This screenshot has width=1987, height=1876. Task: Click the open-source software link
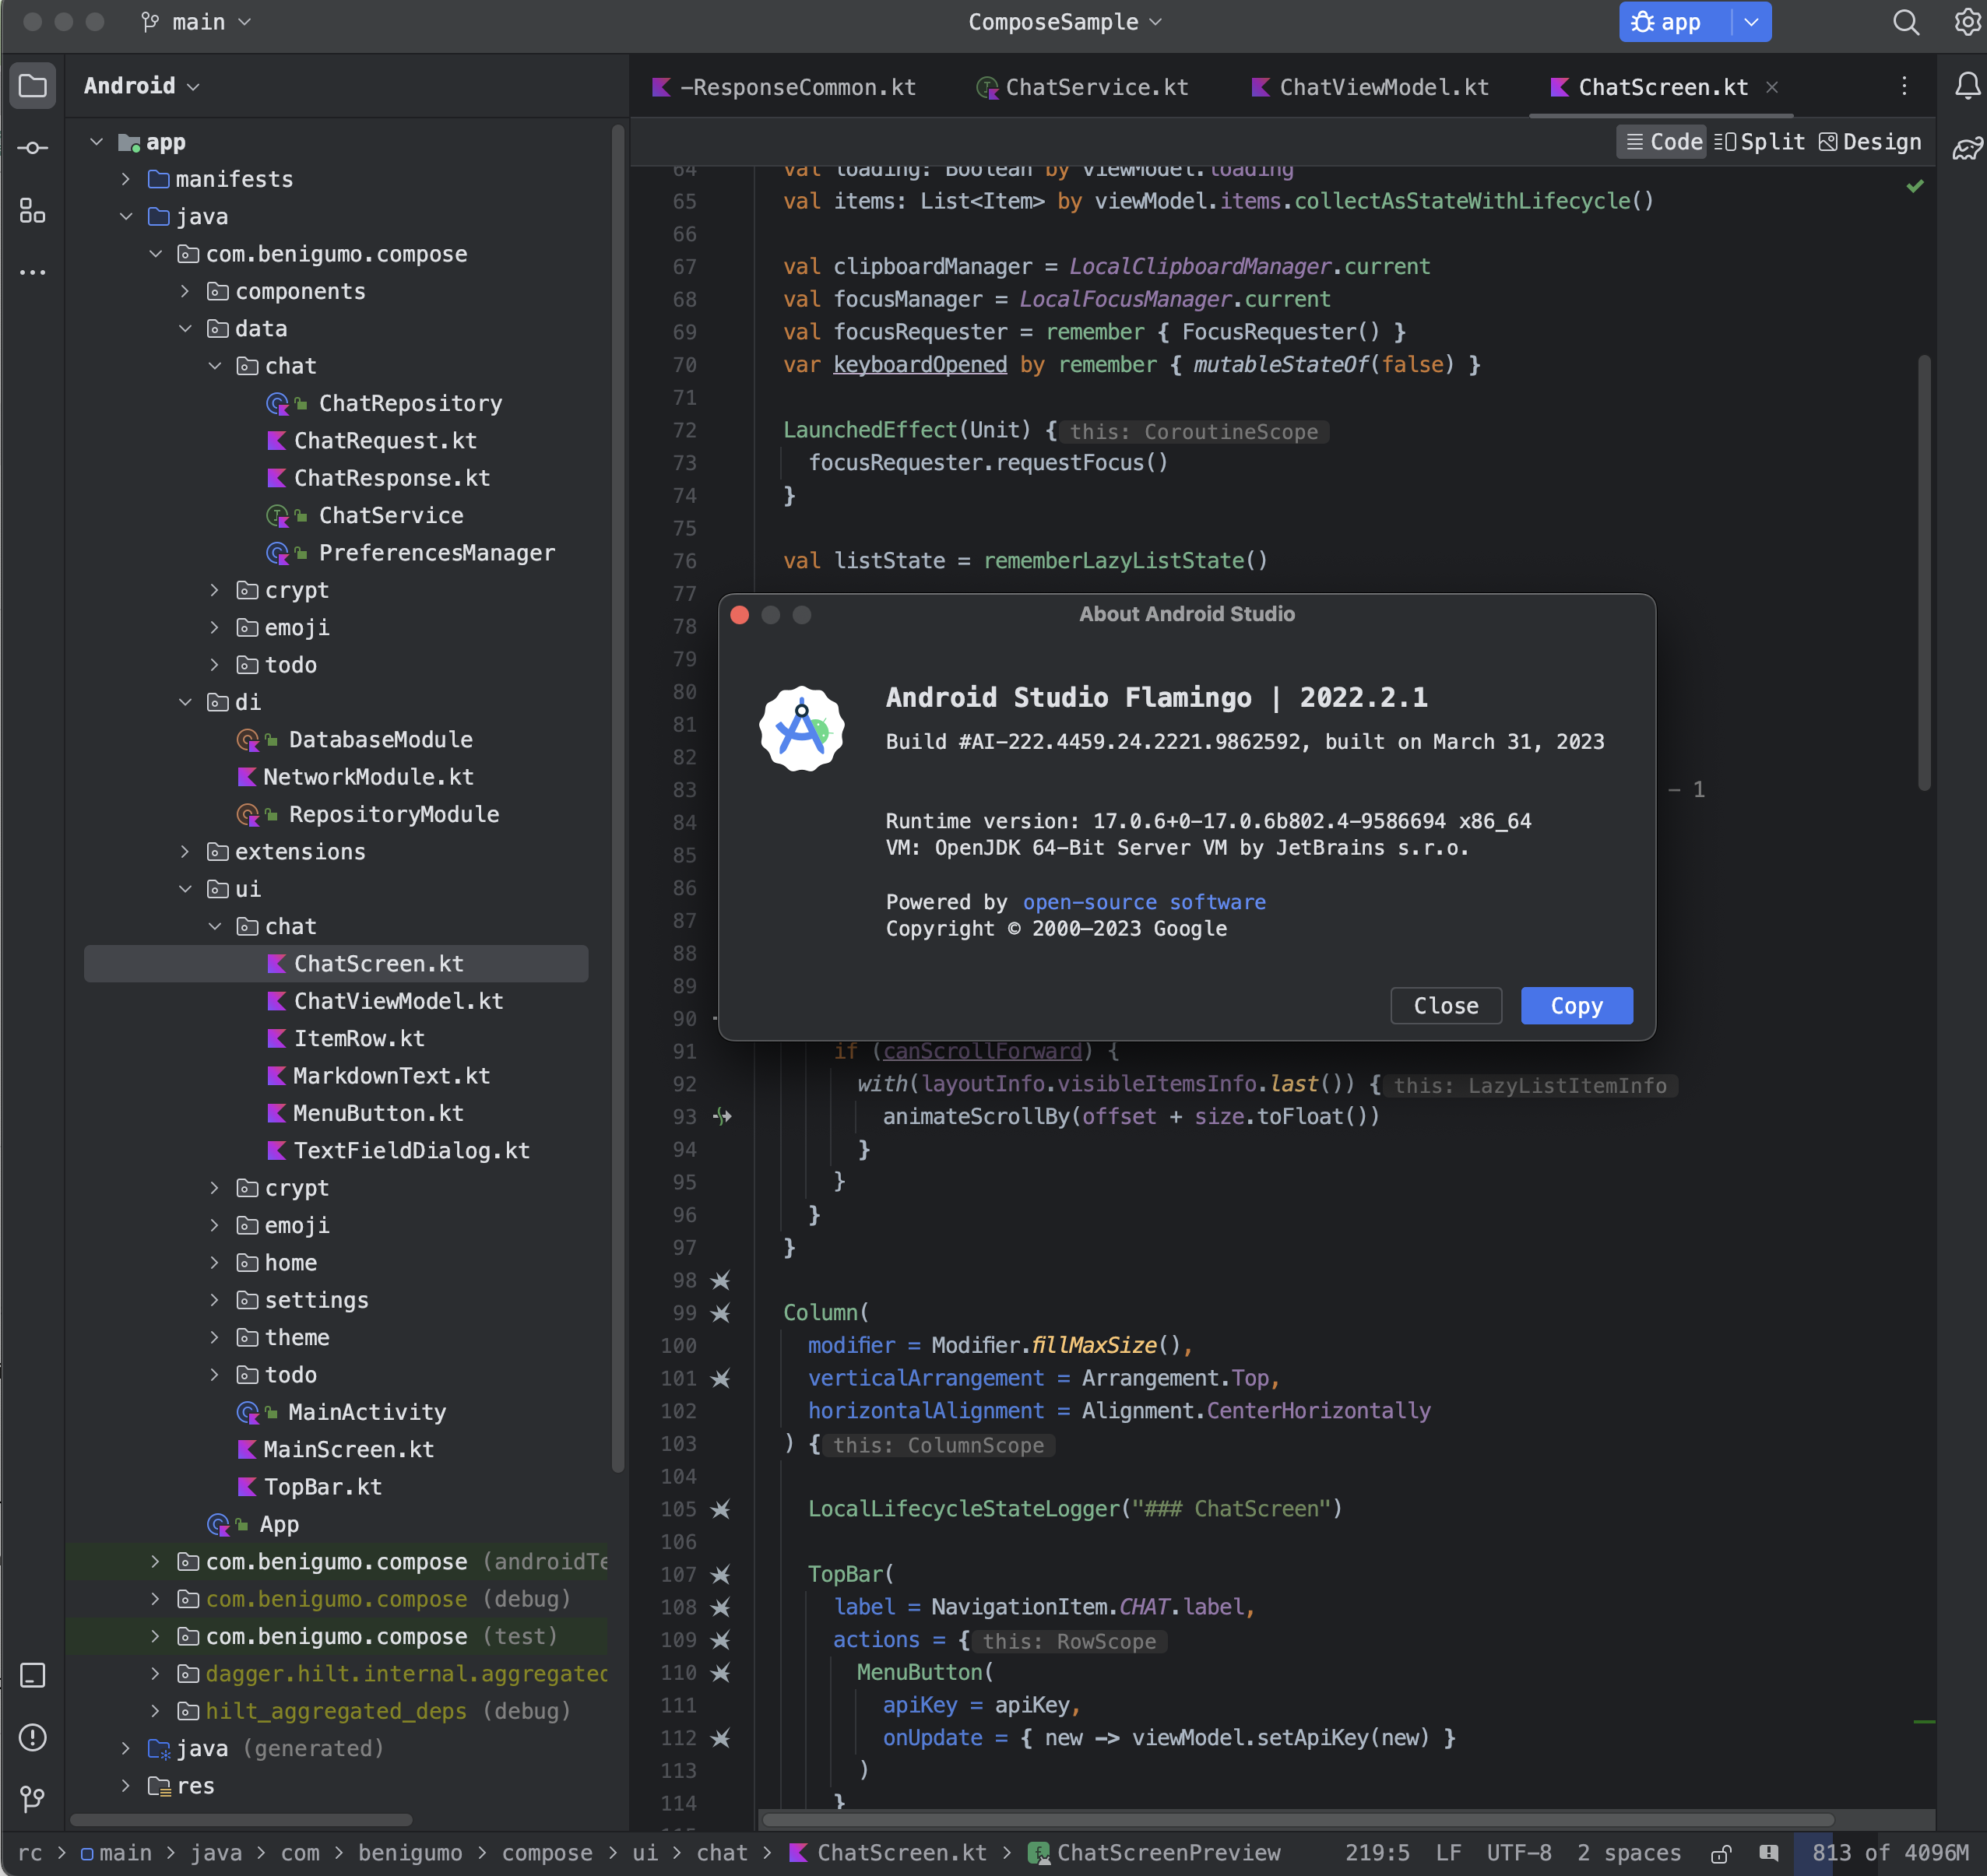(1144, 901)
